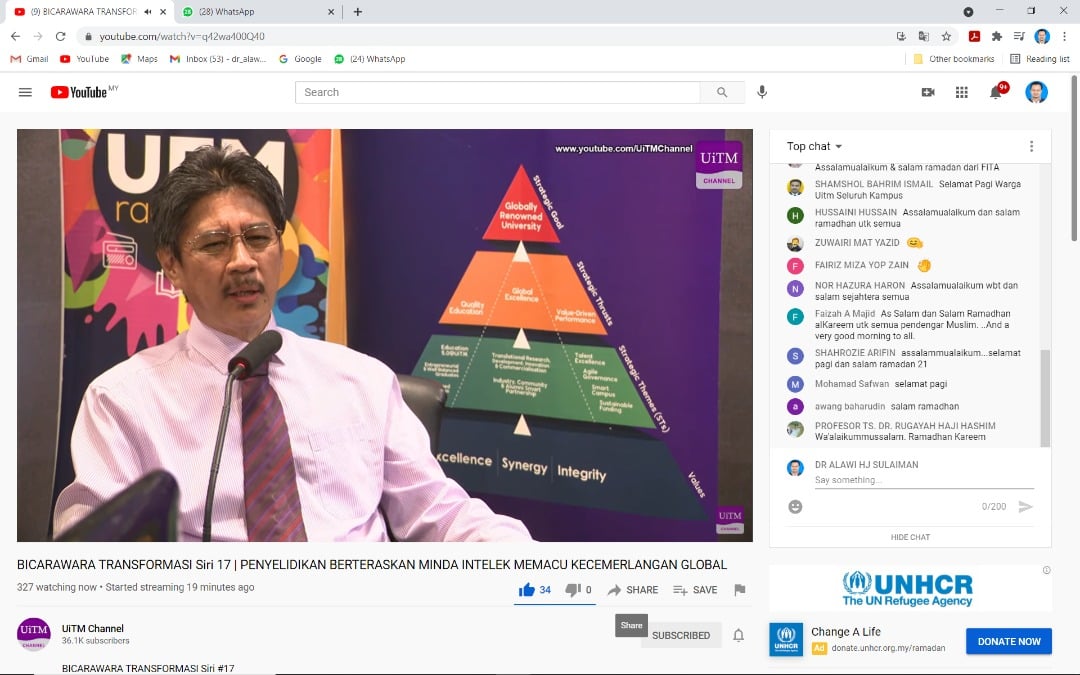
Task: Open the emoji picker in chat
Action: [x=795, y=507]
